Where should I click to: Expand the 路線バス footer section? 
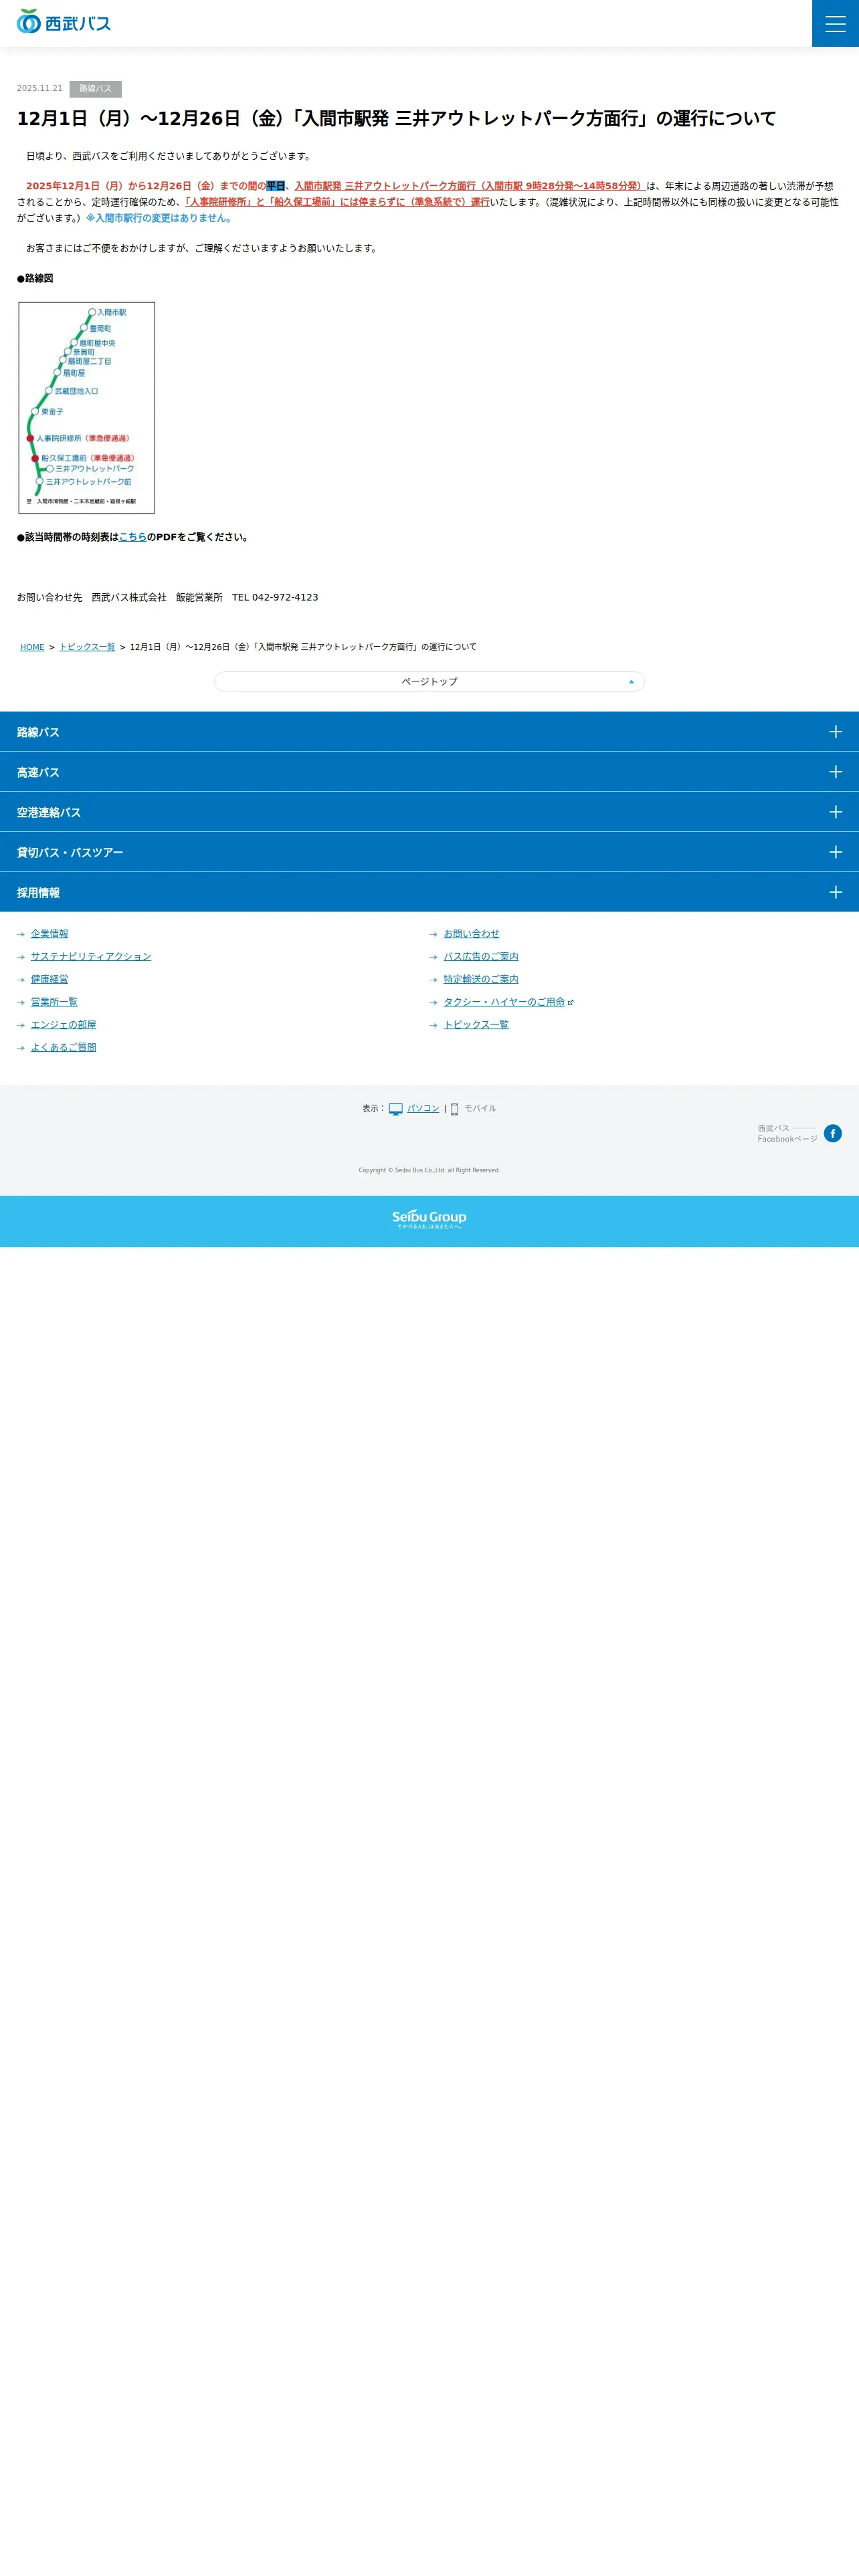click(429, 732)
